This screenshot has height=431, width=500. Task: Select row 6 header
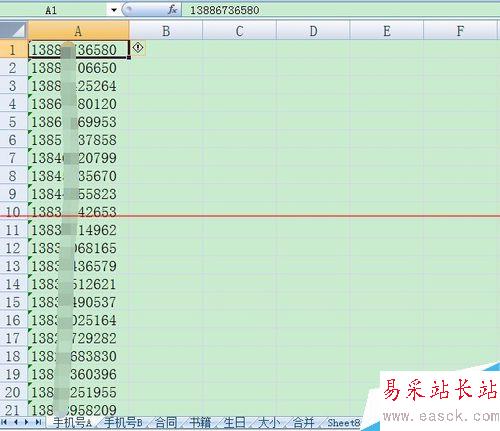coord(13,140)
